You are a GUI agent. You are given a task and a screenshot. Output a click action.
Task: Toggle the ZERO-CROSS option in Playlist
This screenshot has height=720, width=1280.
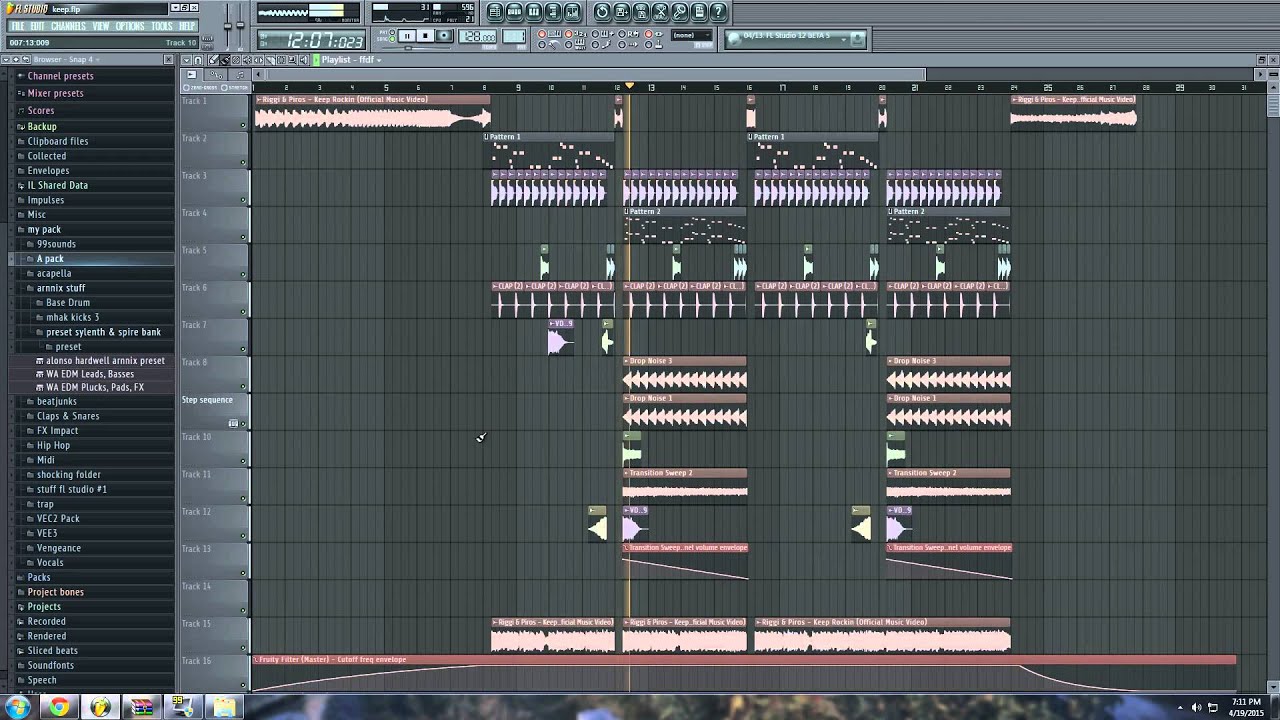click(x=199, y=87)
